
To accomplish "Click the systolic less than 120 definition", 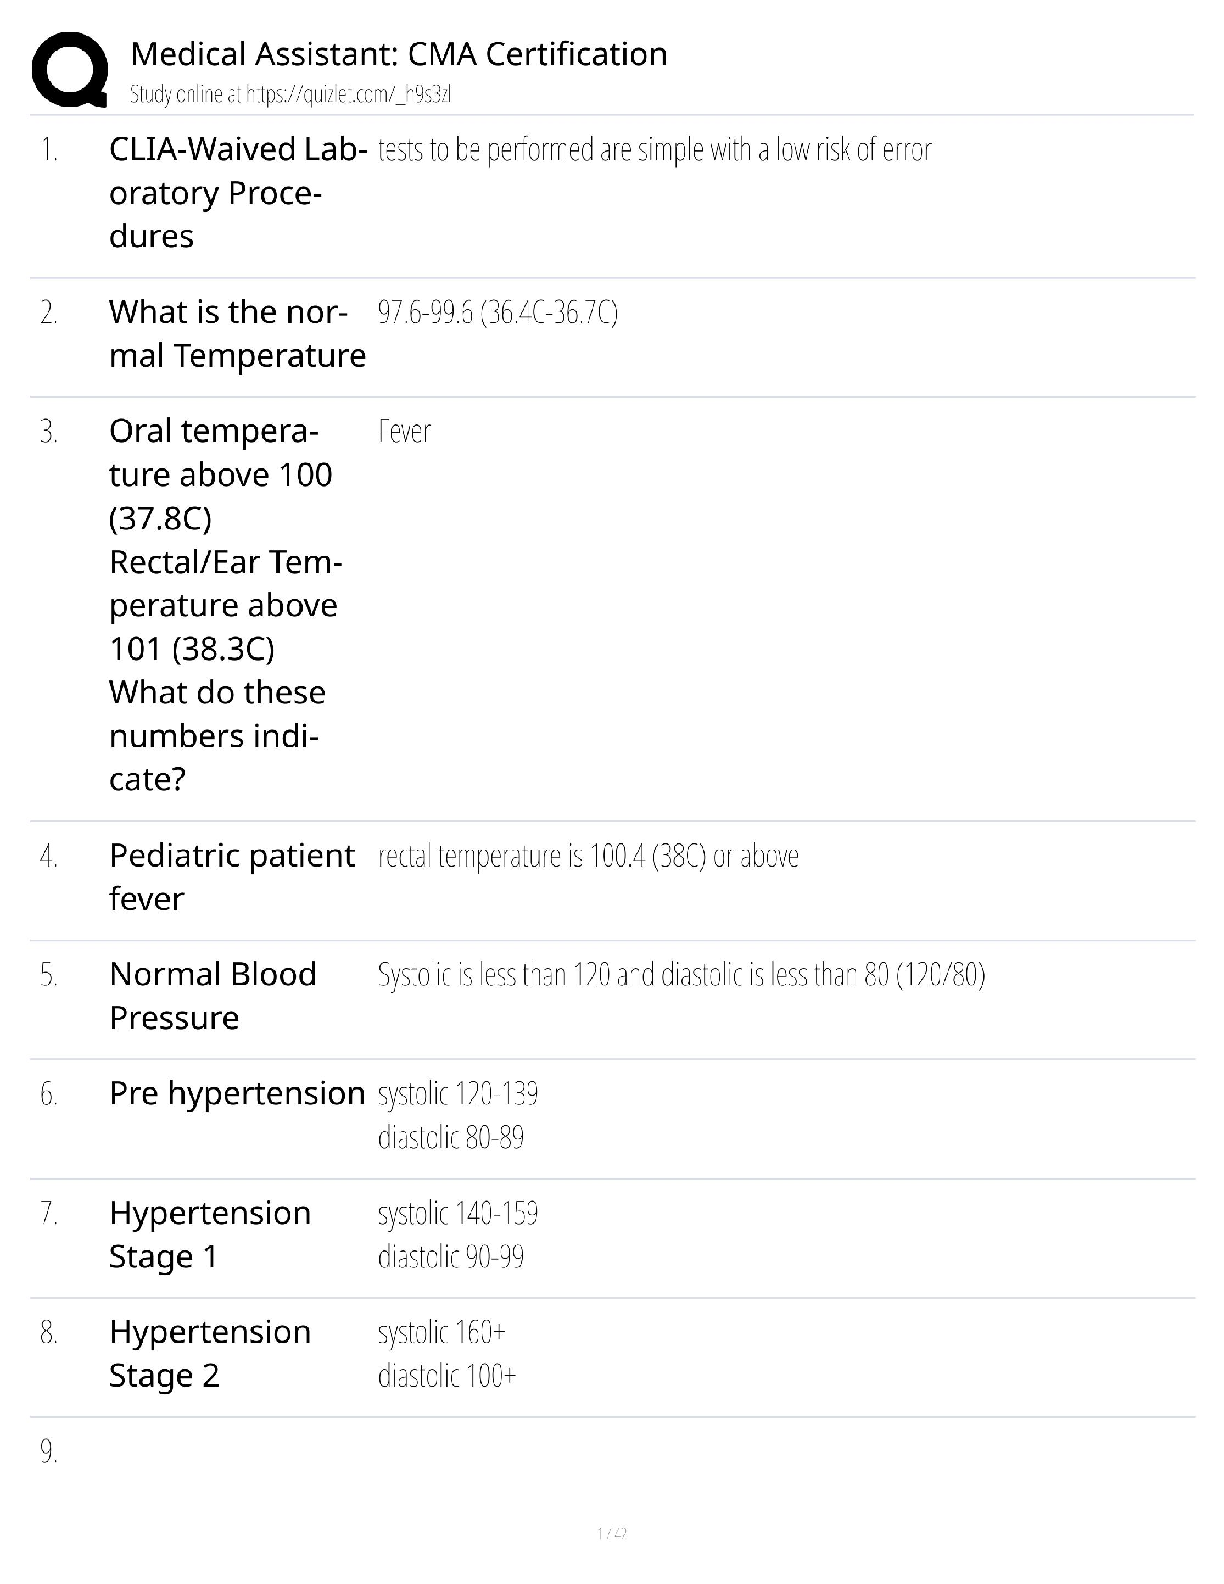I will point(681,974).
